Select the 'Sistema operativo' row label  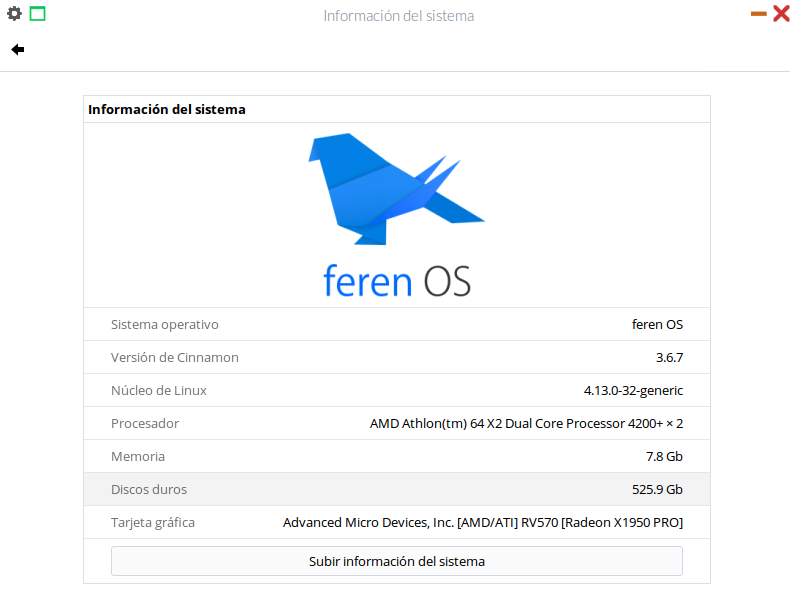pyautogui.click(x=164, y=324)
